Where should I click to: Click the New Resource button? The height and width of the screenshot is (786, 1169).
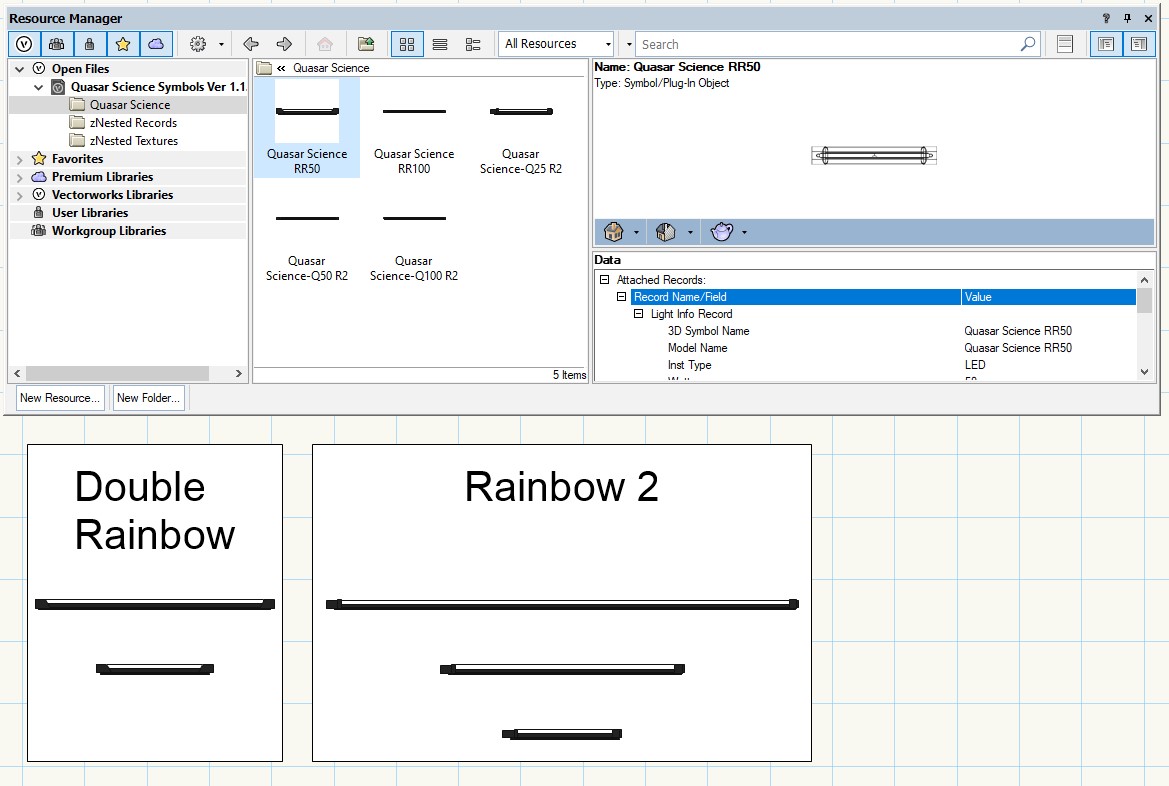point(60,398)
